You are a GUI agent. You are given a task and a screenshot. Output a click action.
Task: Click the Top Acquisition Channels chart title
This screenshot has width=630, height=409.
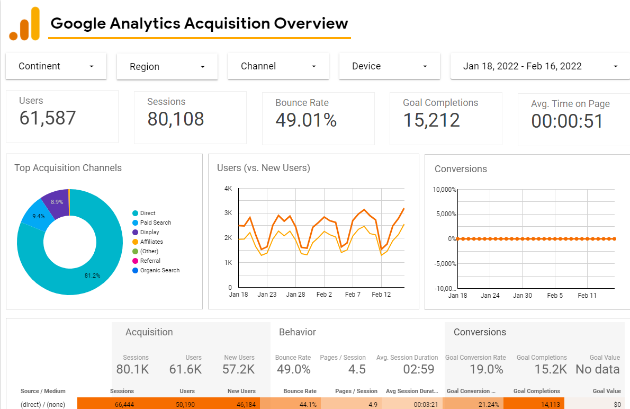tap(68, 168)
